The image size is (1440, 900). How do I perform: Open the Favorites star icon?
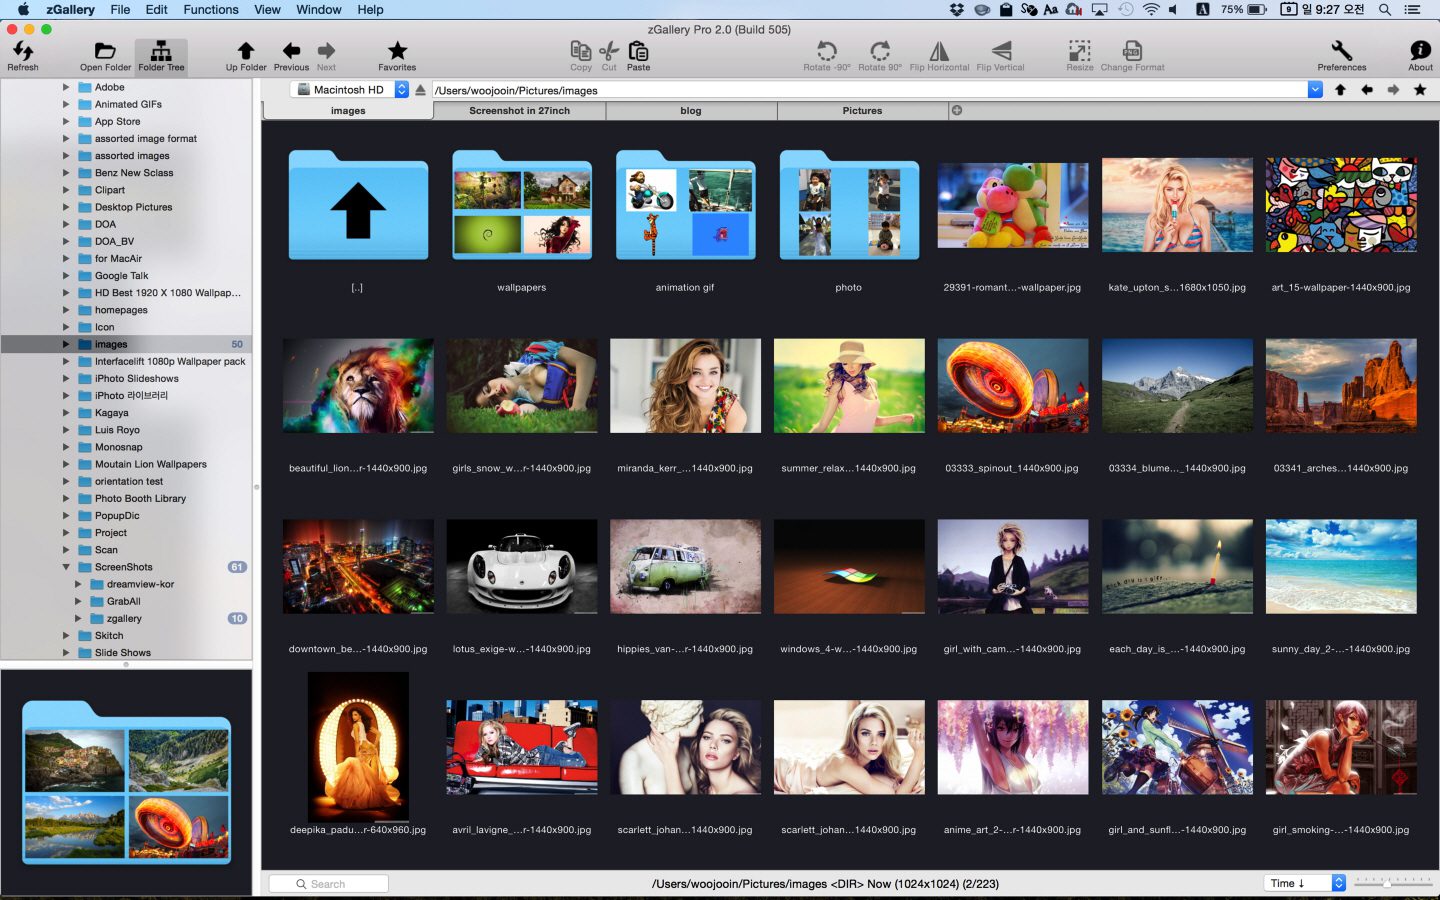click(397, 50)
